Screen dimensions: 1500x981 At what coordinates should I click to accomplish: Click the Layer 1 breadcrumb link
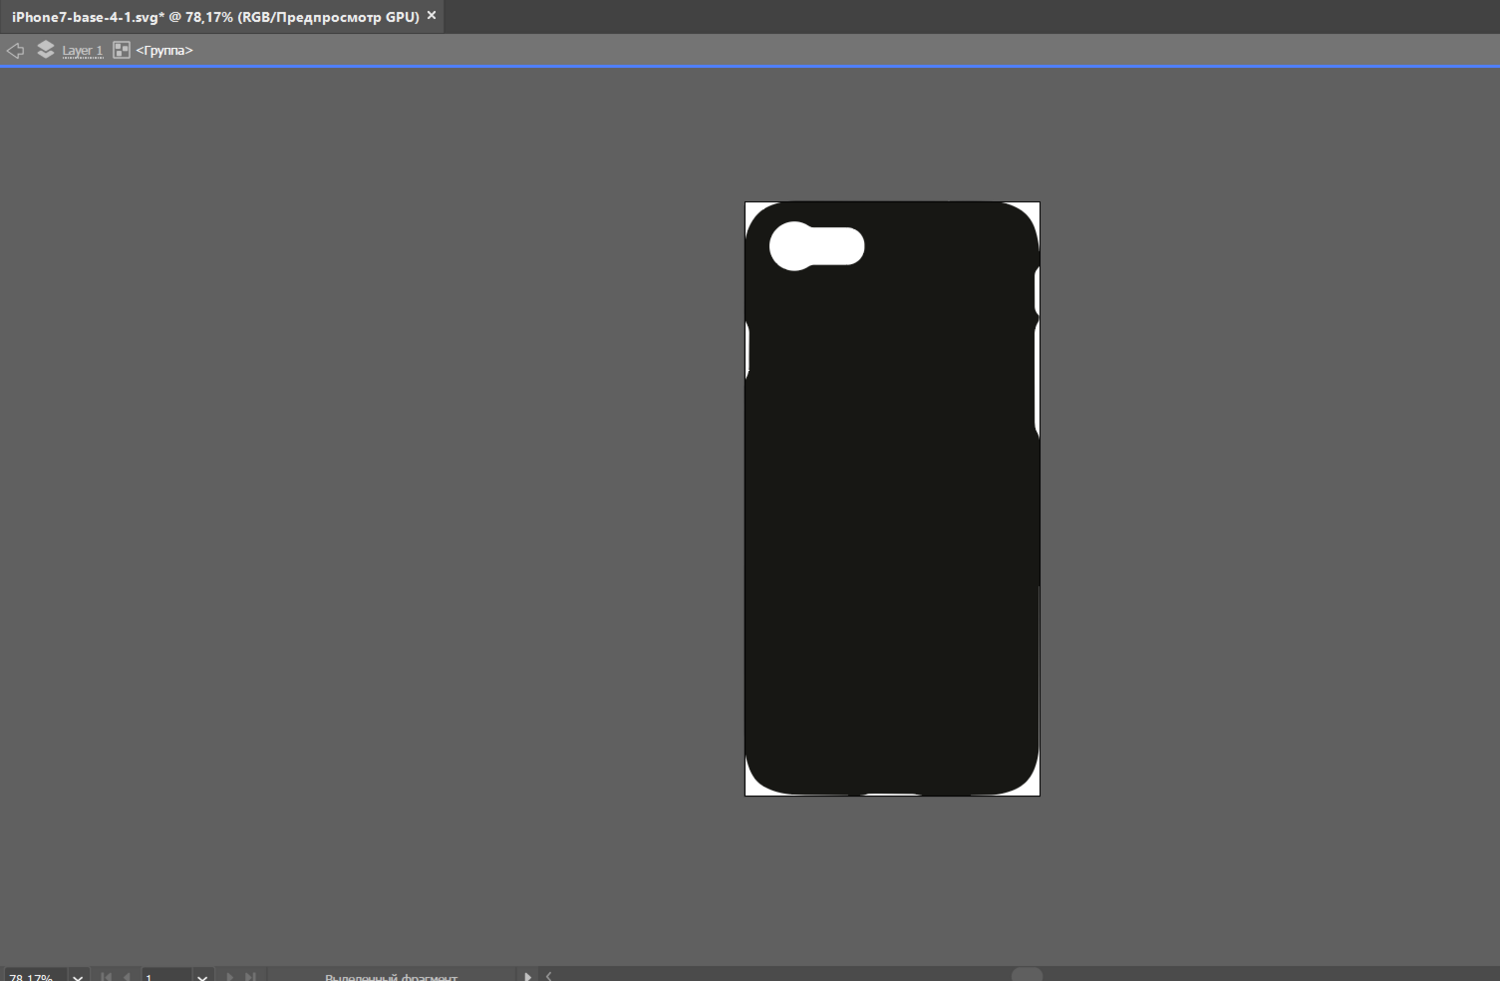(82, 50)
